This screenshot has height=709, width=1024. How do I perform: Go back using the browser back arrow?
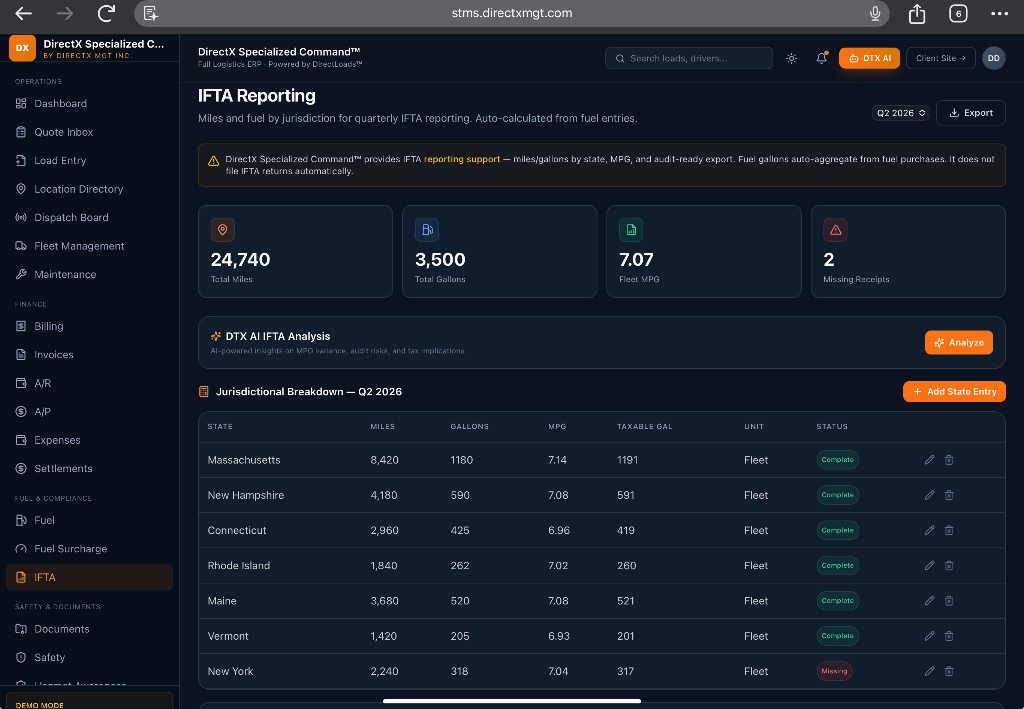coord(24,13)
